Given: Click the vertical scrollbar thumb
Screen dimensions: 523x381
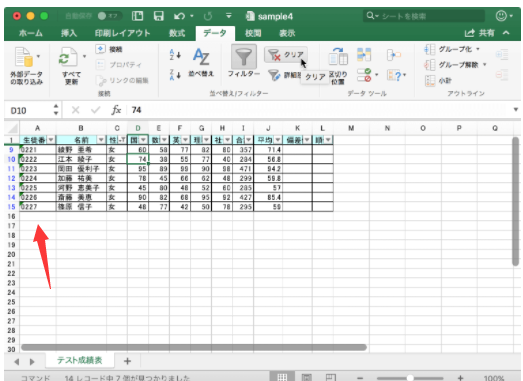Looking at the screenshot, I should click(516, 201).
